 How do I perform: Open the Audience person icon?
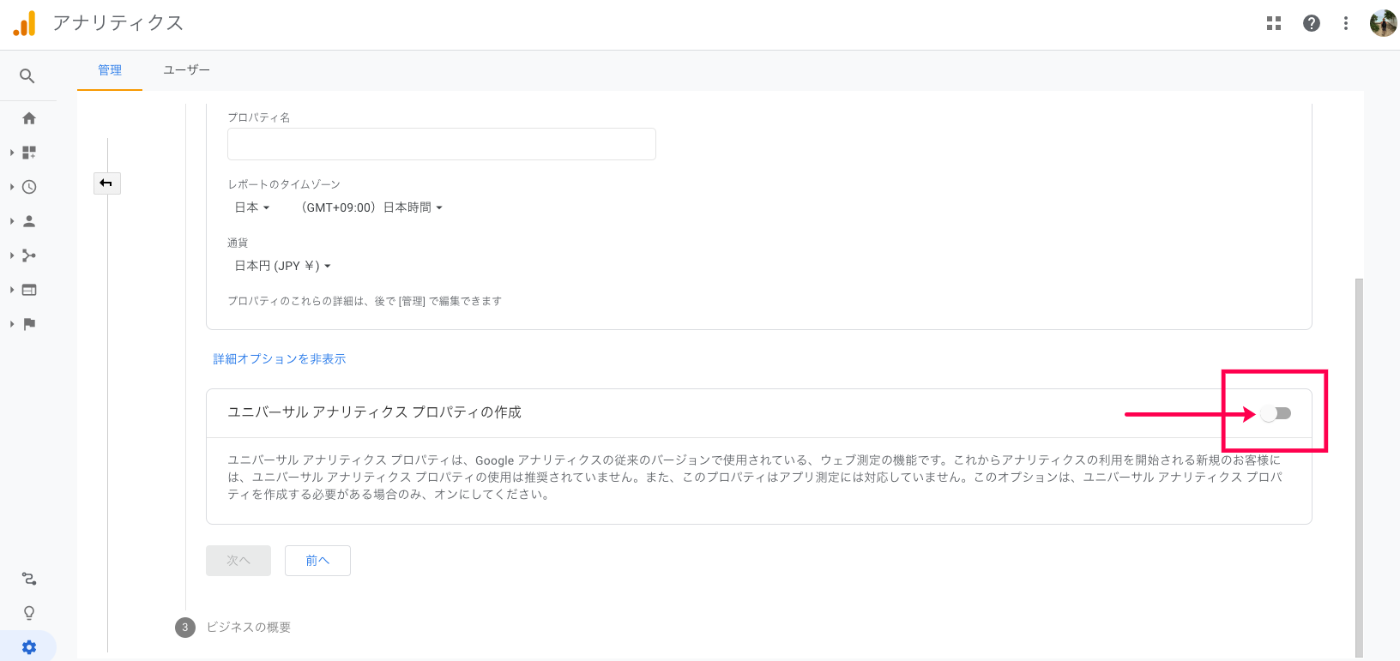29,221
